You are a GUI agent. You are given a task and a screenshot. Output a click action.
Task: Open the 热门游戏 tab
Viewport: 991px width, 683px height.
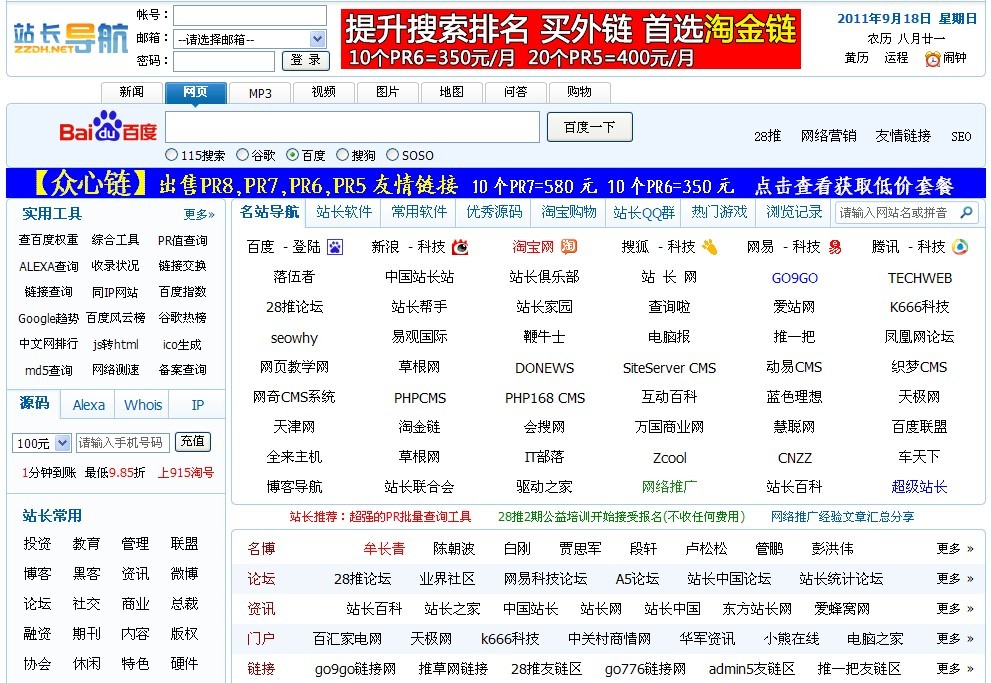719,212
